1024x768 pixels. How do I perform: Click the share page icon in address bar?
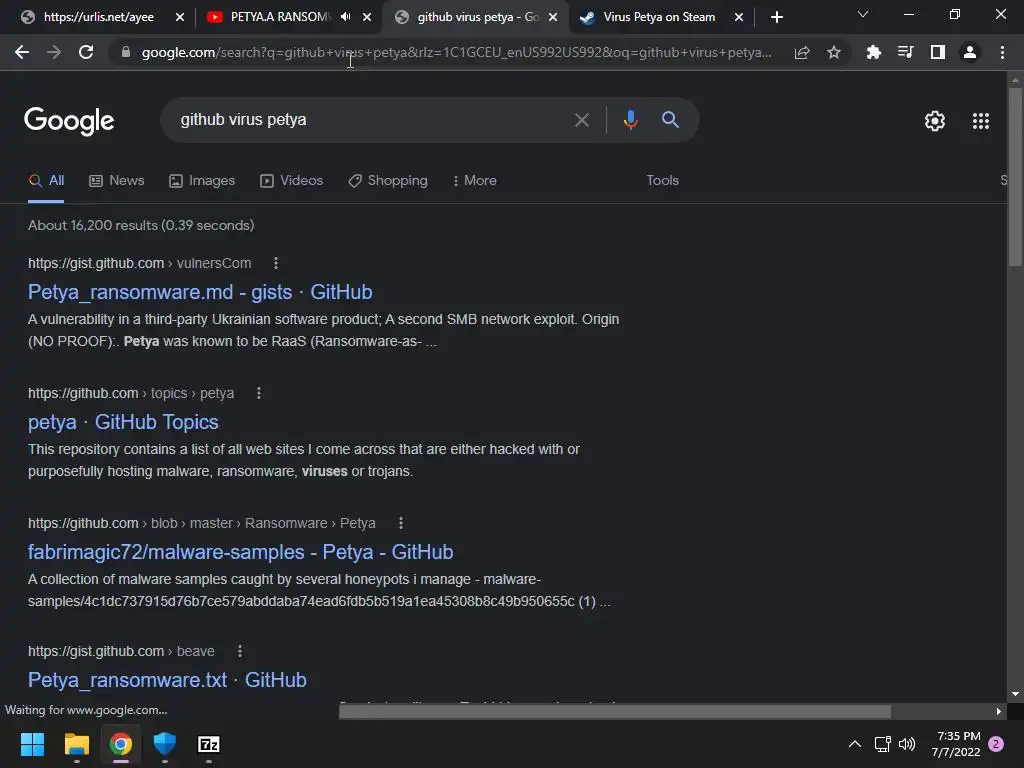click(x=802, y=52)
